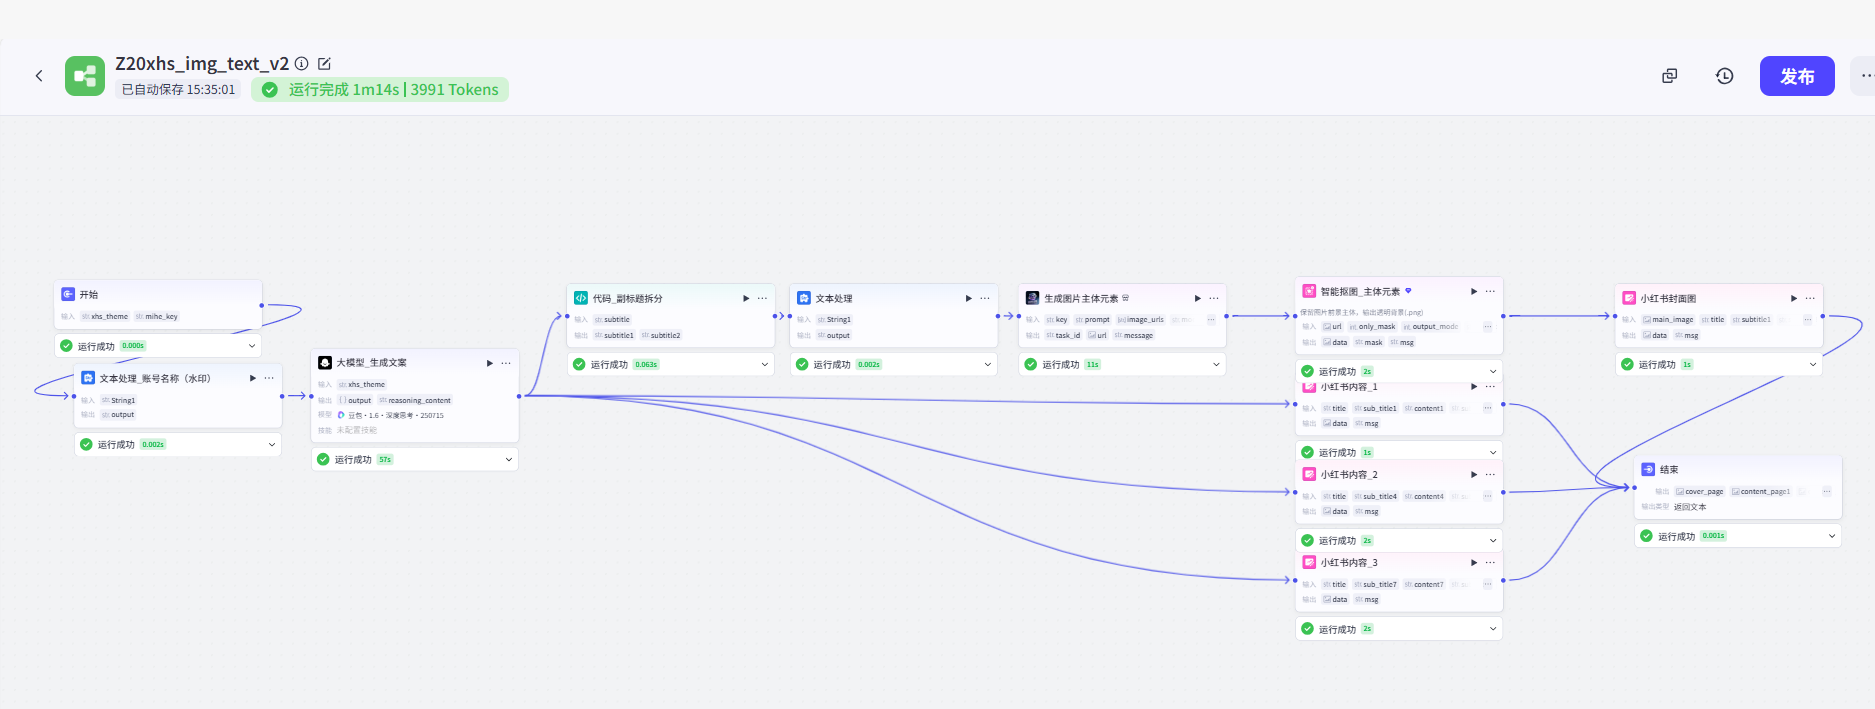Expand the 0.063s run result
Viewport: 1875px width, 709px height.
pyautogui.click(x=765, y=365)
